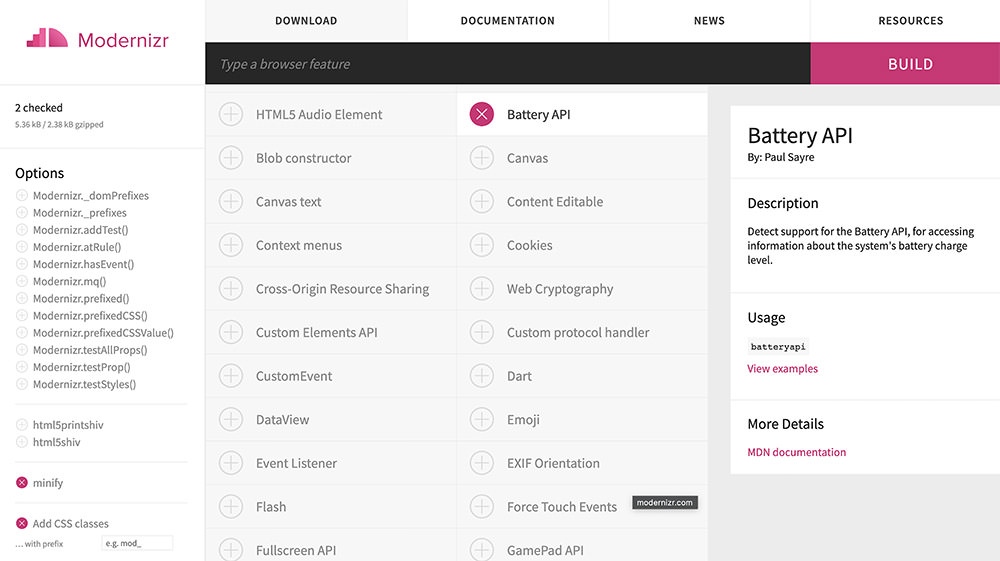Click the Build button

pyautogui.click(x=905, y=64)
